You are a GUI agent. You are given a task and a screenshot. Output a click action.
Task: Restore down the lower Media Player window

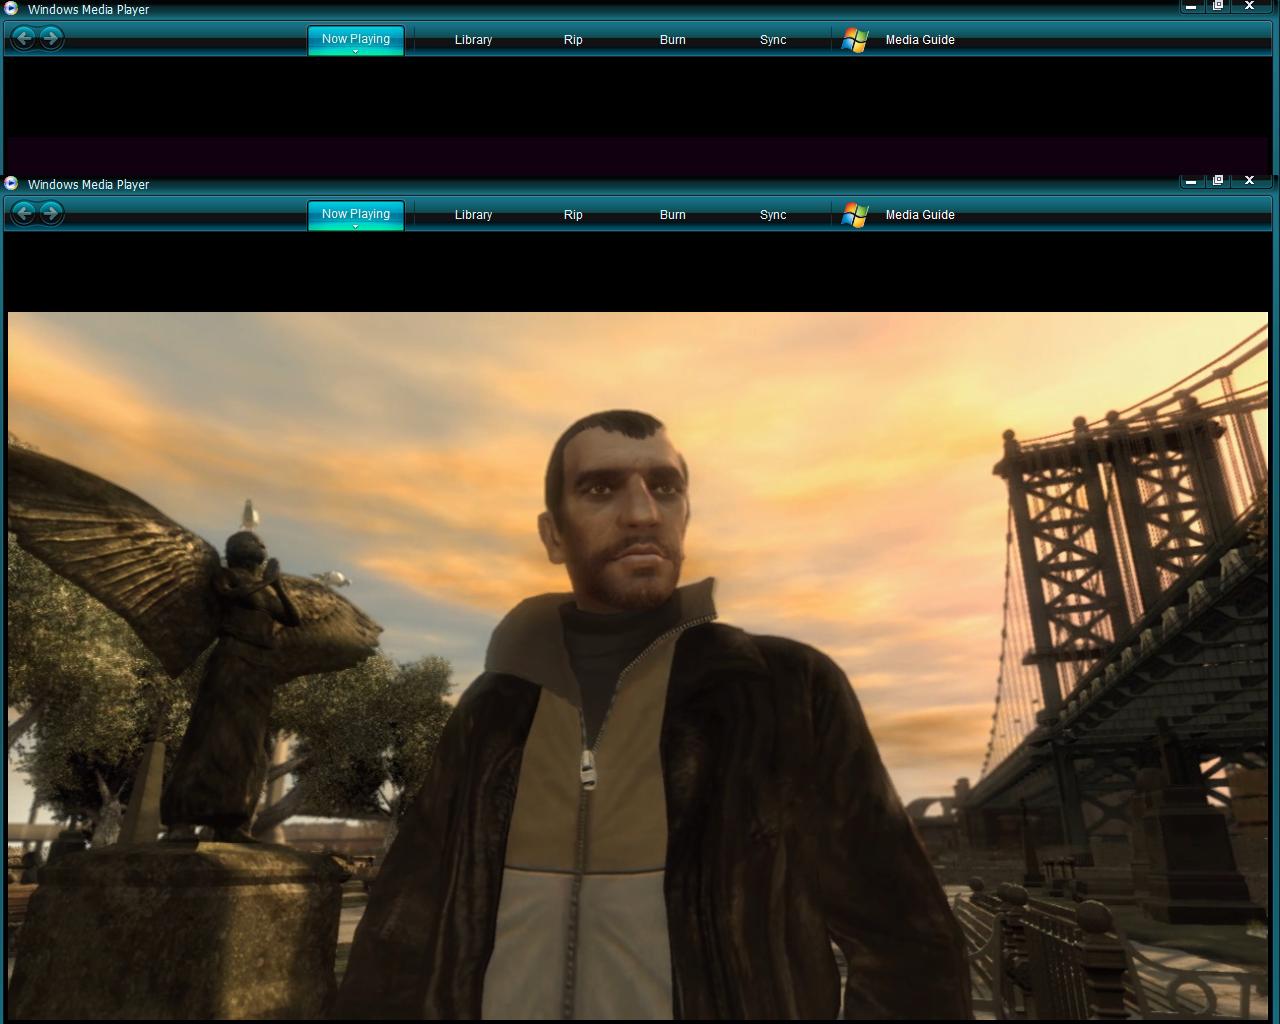1218,181
